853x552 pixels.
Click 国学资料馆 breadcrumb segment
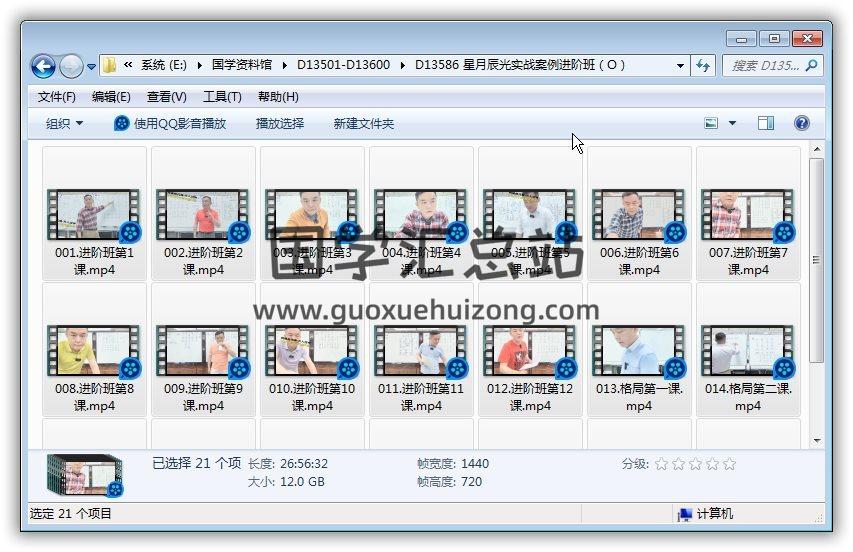[x=242, y=65]
